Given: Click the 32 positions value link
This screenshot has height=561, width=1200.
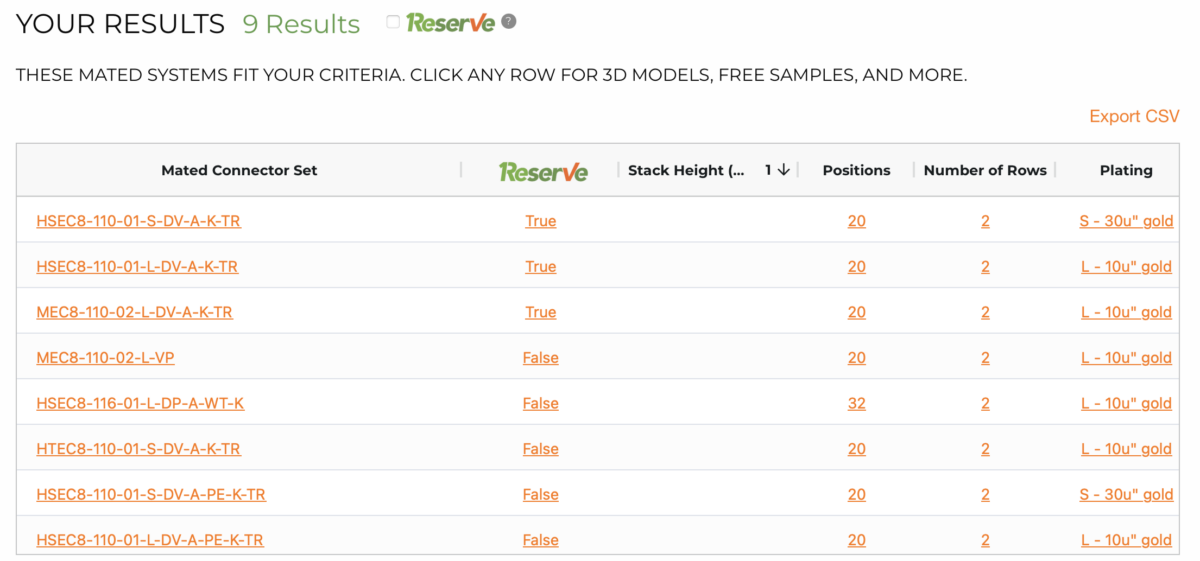Looking at the screenshot, I should pyautogui.click(x=856, y=403).
